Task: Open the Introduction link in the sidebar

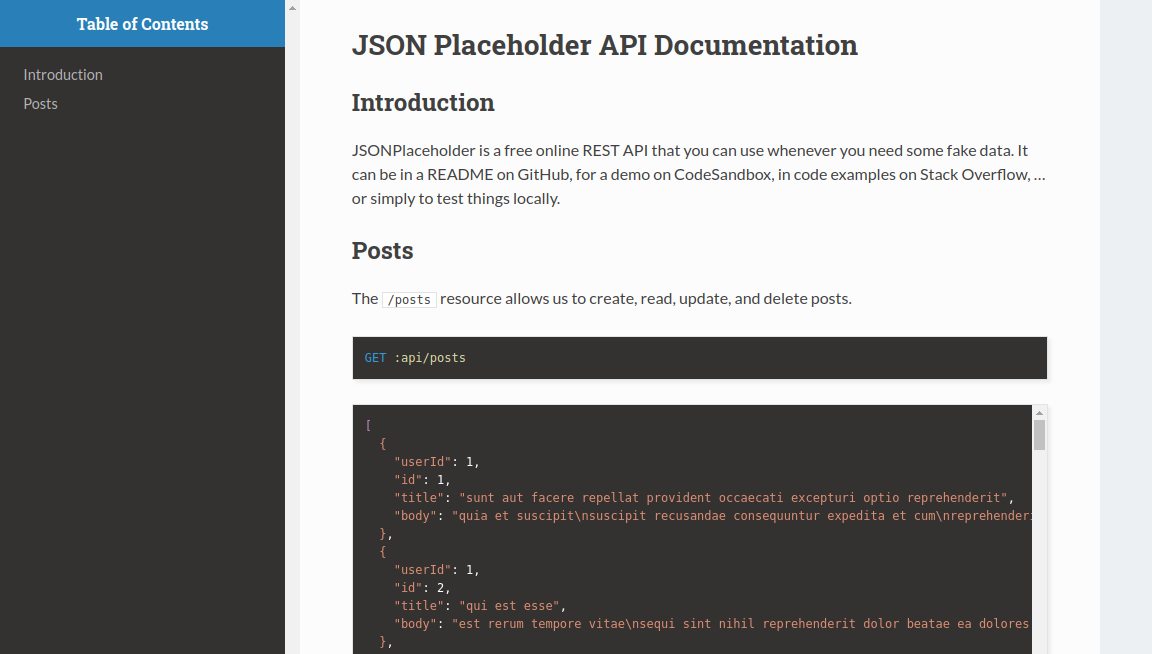Action: pyautogui.click(x=63, y=75)
